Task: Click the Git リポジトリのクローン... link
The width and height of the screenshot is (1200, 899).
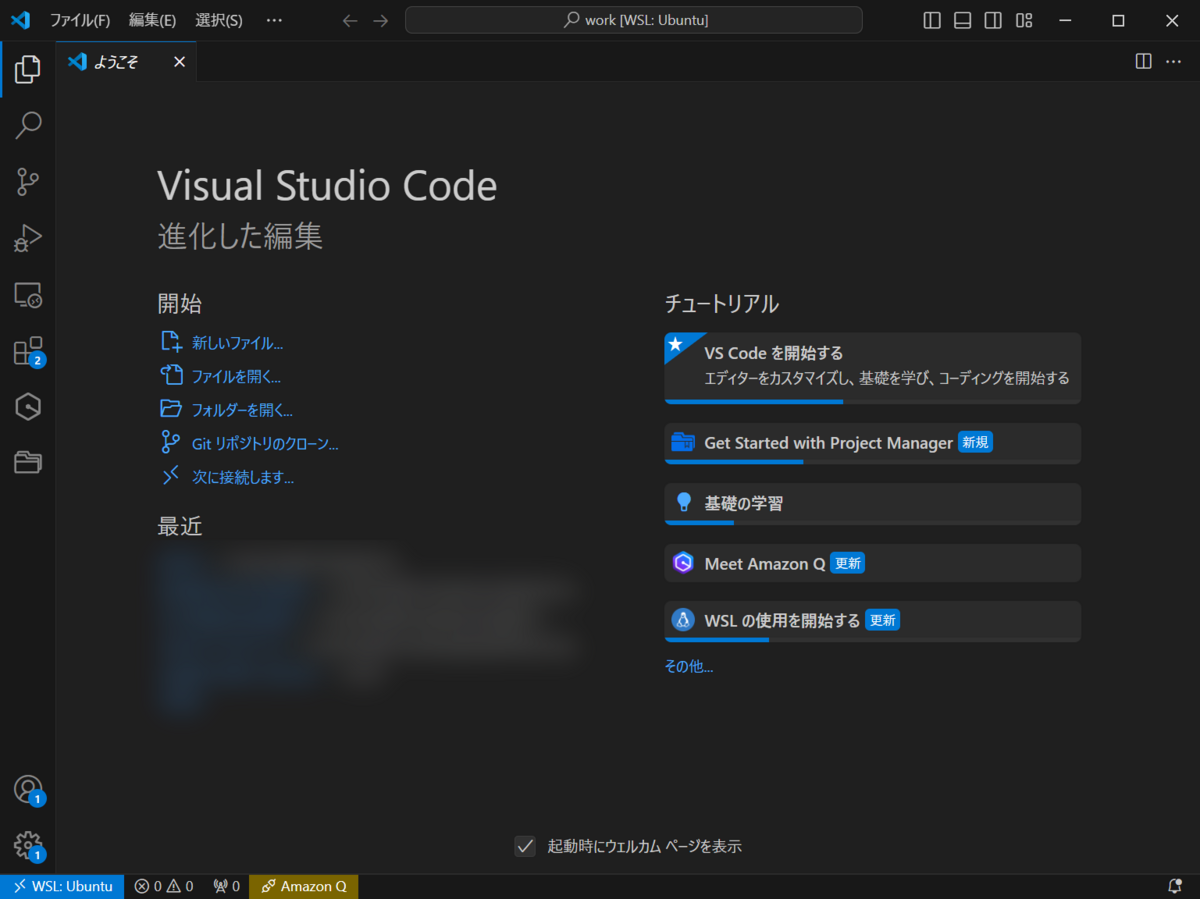Action: click(x=265, y=444)
